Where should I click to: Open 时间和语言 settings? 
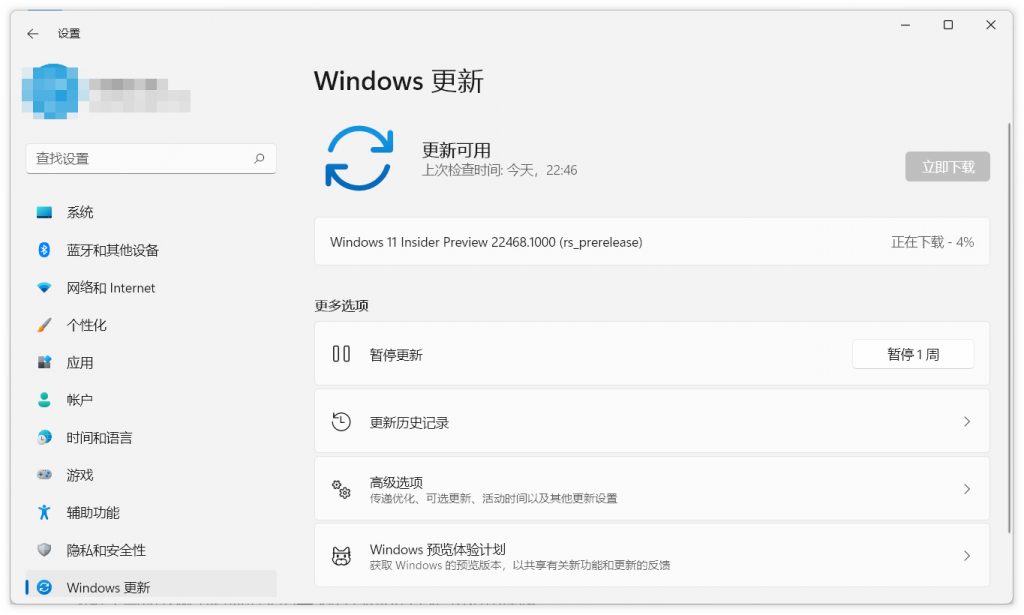151,437
